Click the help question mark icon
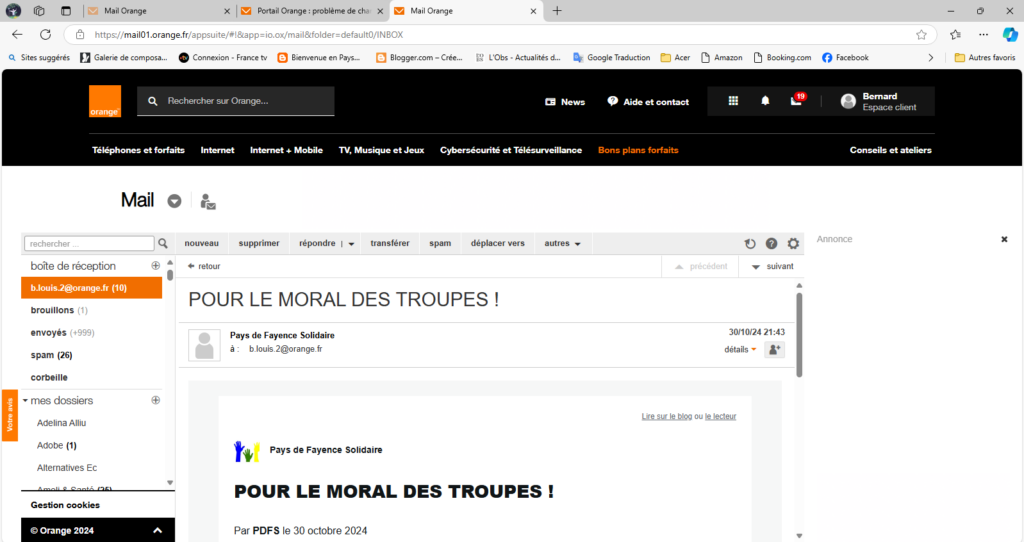This screenshot has width=1024, height=542. coord(771,243)
